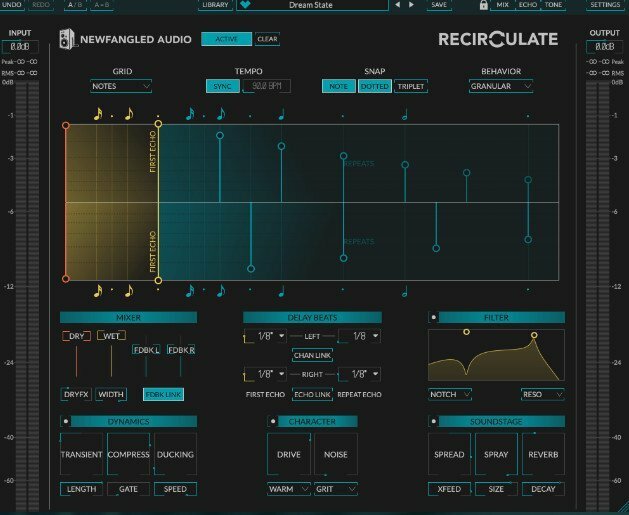Toggle the Character section power dot

point(273,421)
